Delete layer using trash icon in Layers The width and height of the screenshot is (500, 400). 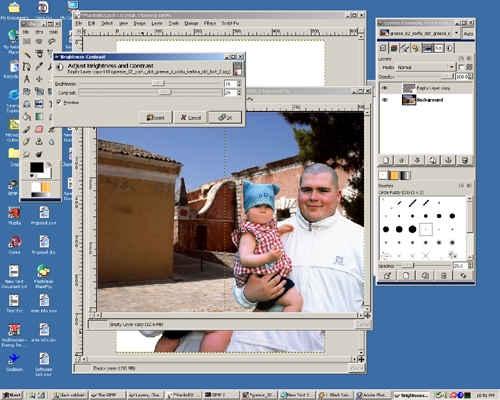point(465,160)
